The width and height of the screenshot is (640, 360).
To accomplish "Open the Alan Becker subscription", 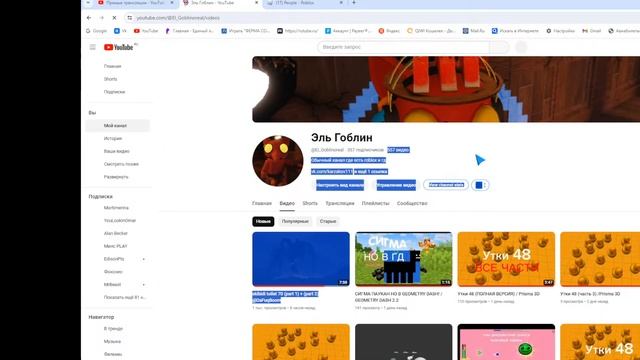I will coord(117,233).
